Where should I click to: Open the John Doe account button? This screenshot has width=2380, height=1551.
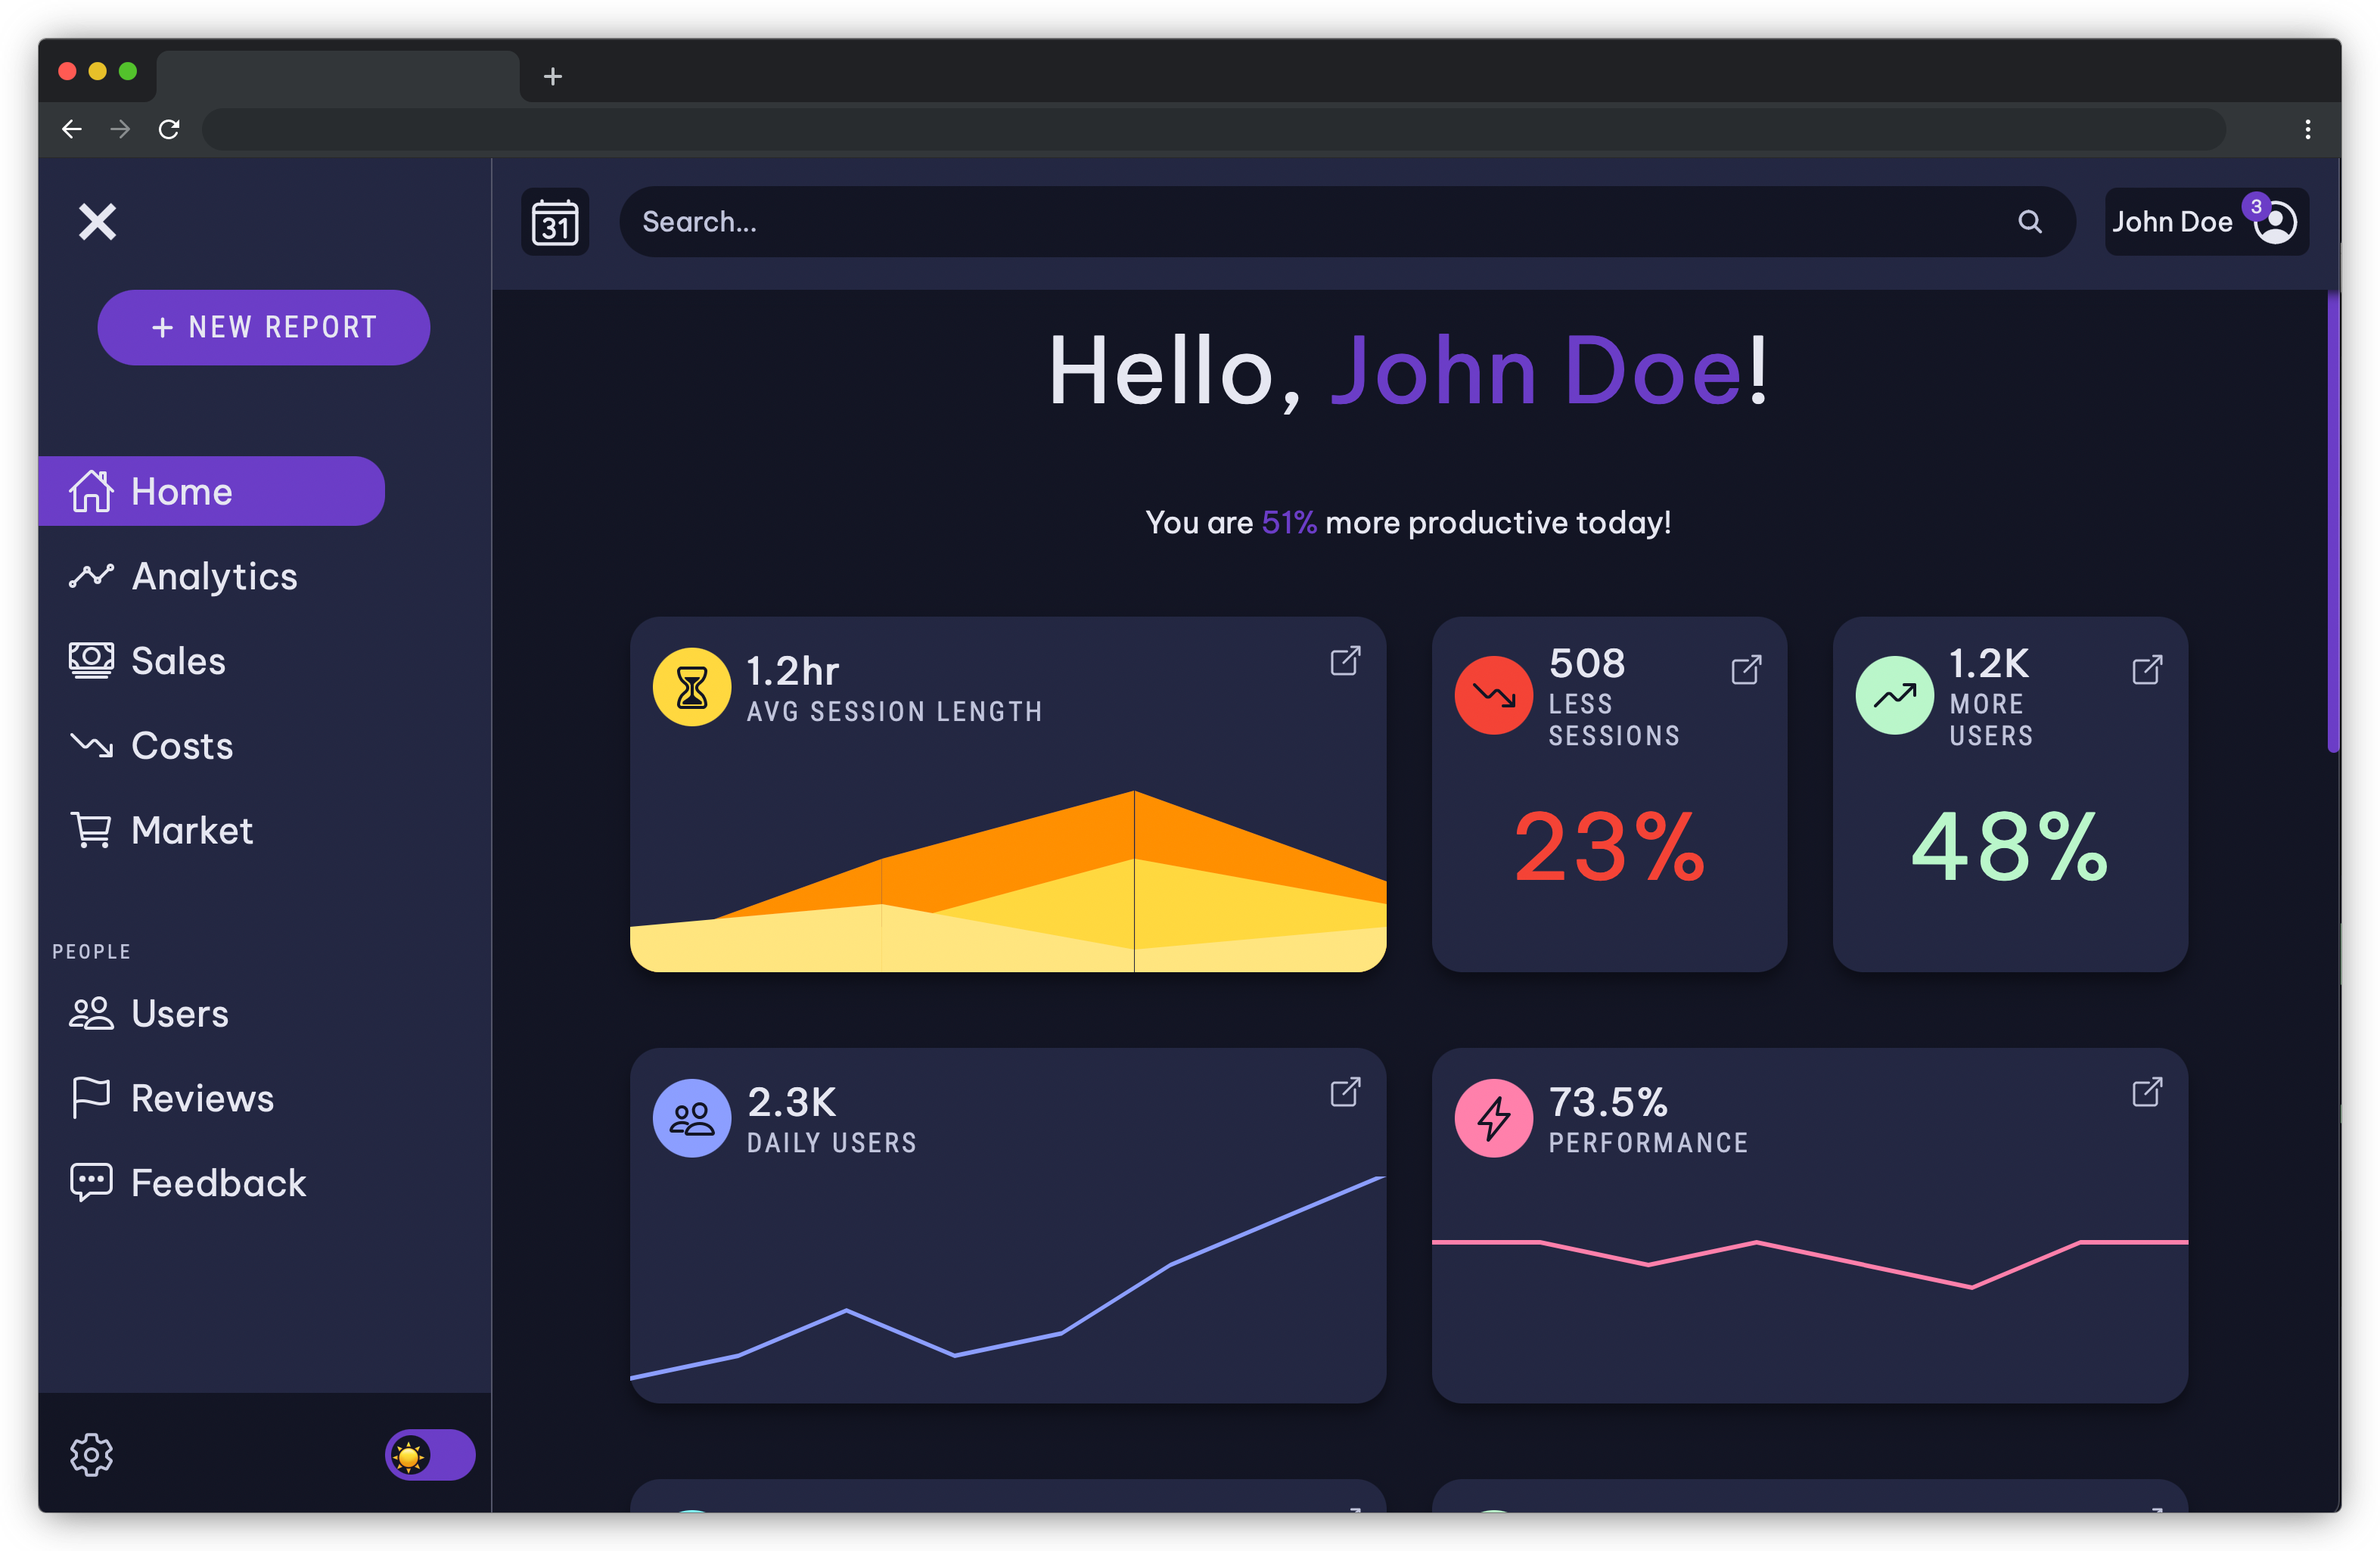(2171, 222)
